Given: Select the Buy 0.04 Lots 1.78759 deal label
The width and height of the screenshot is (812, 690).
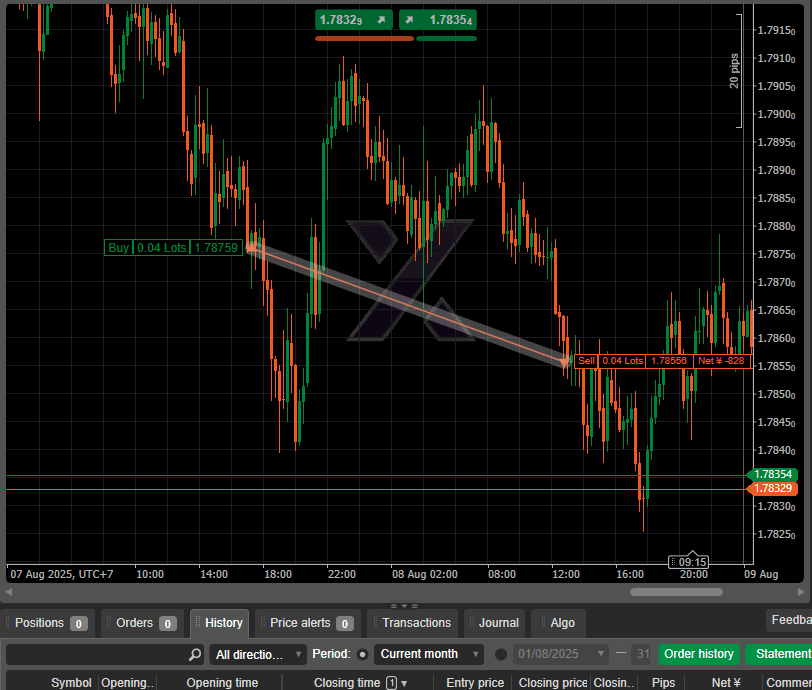Looking at the screenshot, I should [x=173, y=248].
